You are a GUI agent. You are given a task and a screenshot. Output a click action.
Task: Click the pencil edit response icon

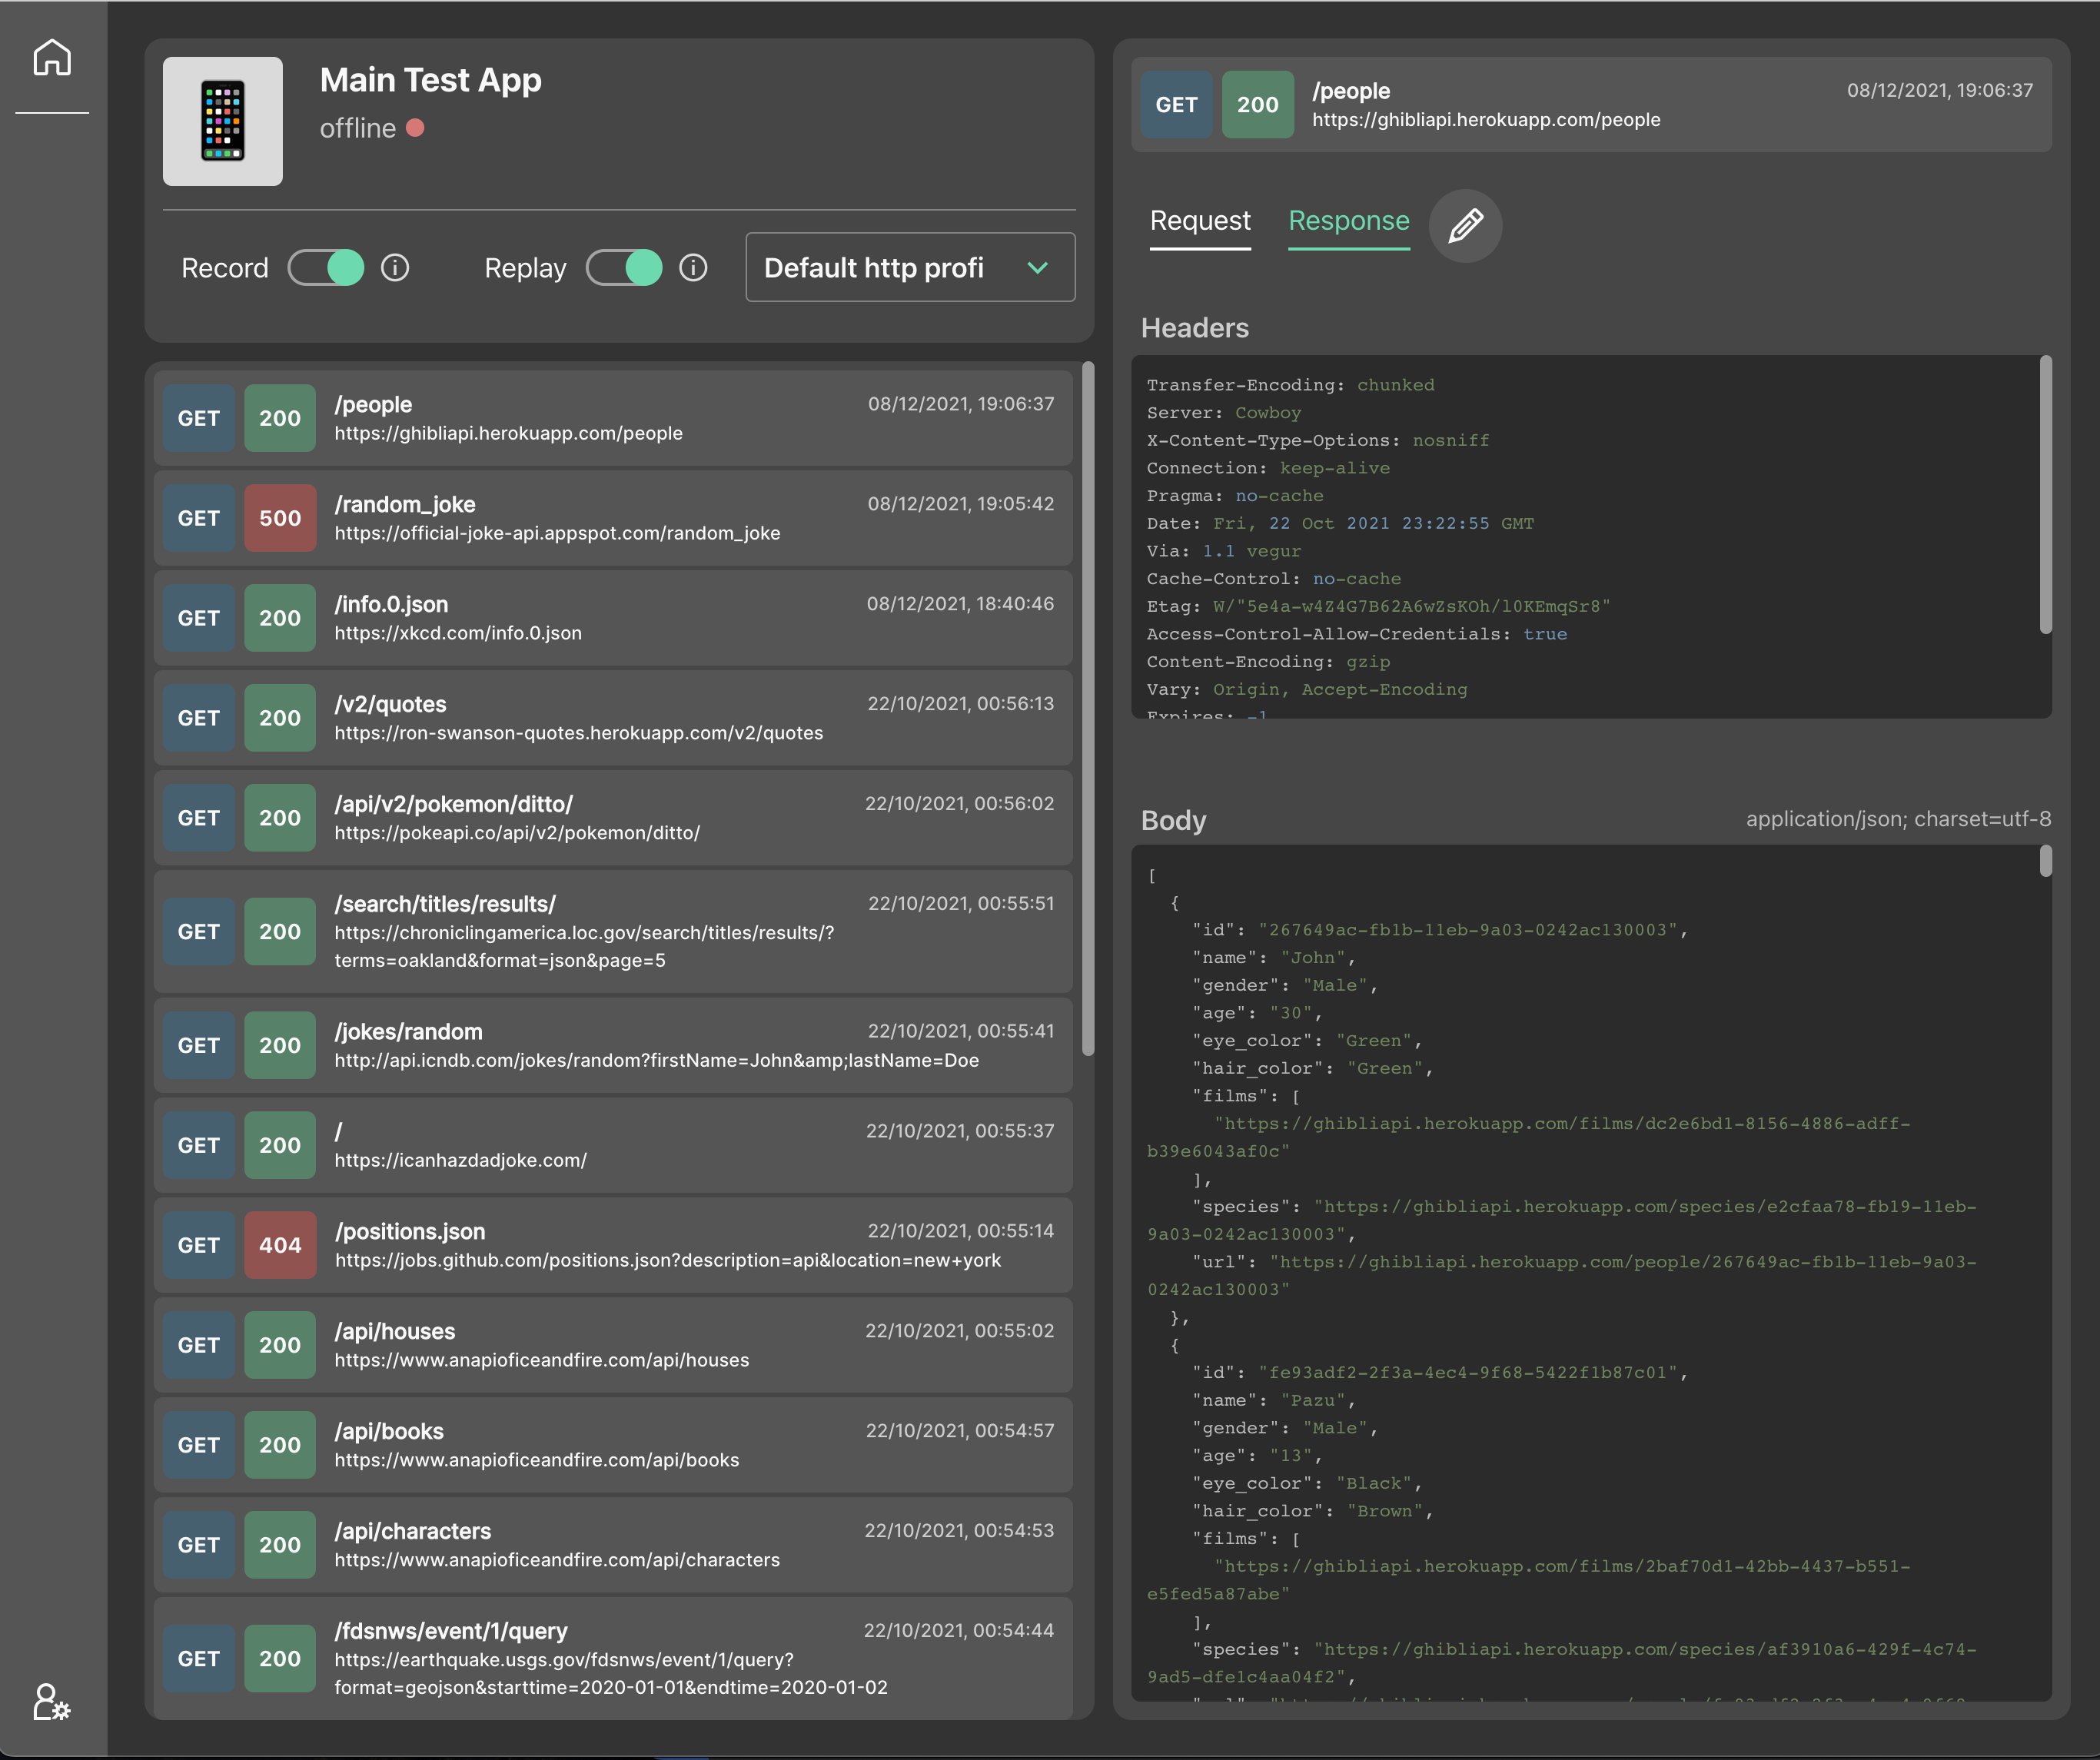coord(1465,226)
